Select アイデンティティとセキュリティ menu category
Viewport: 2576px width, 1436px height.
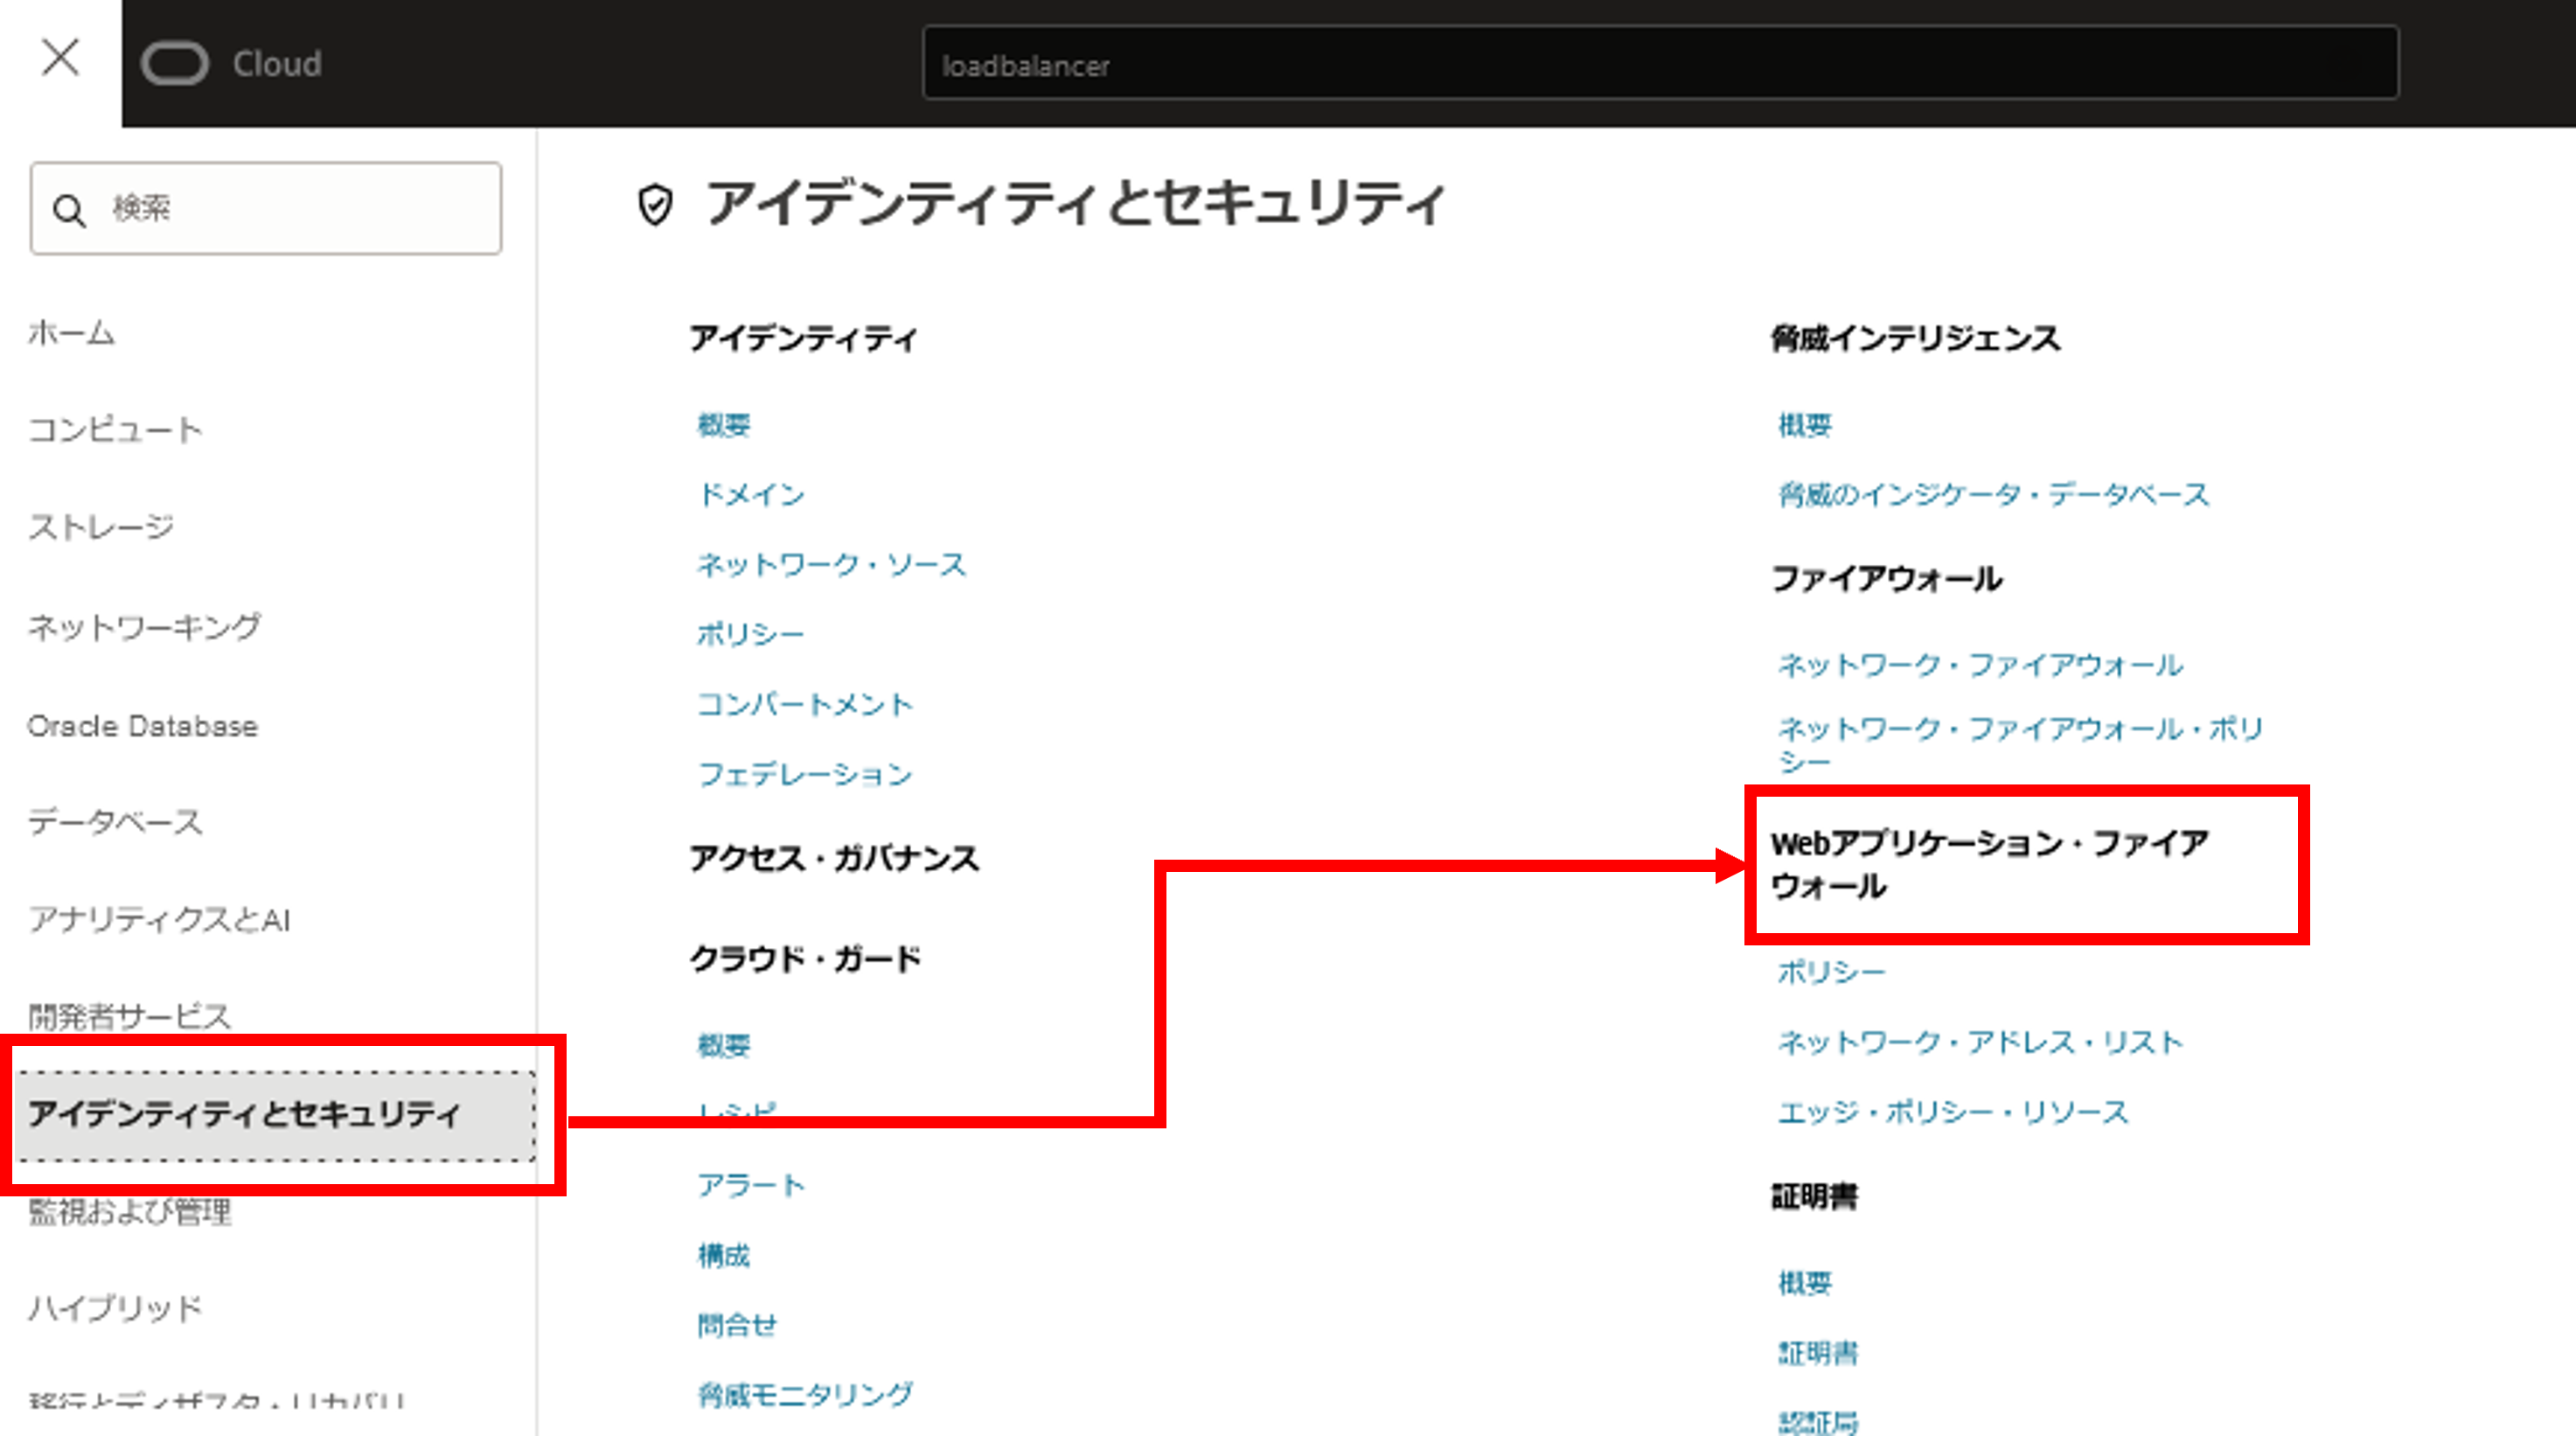(x=277, y=1115)
